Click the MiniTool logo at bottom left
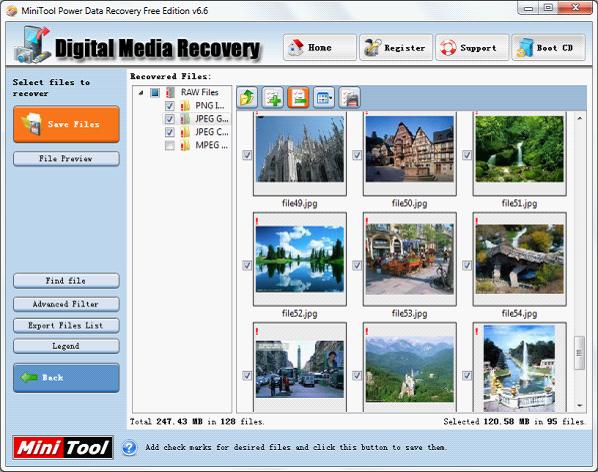The image size is (598, 472). coord(63,448)
